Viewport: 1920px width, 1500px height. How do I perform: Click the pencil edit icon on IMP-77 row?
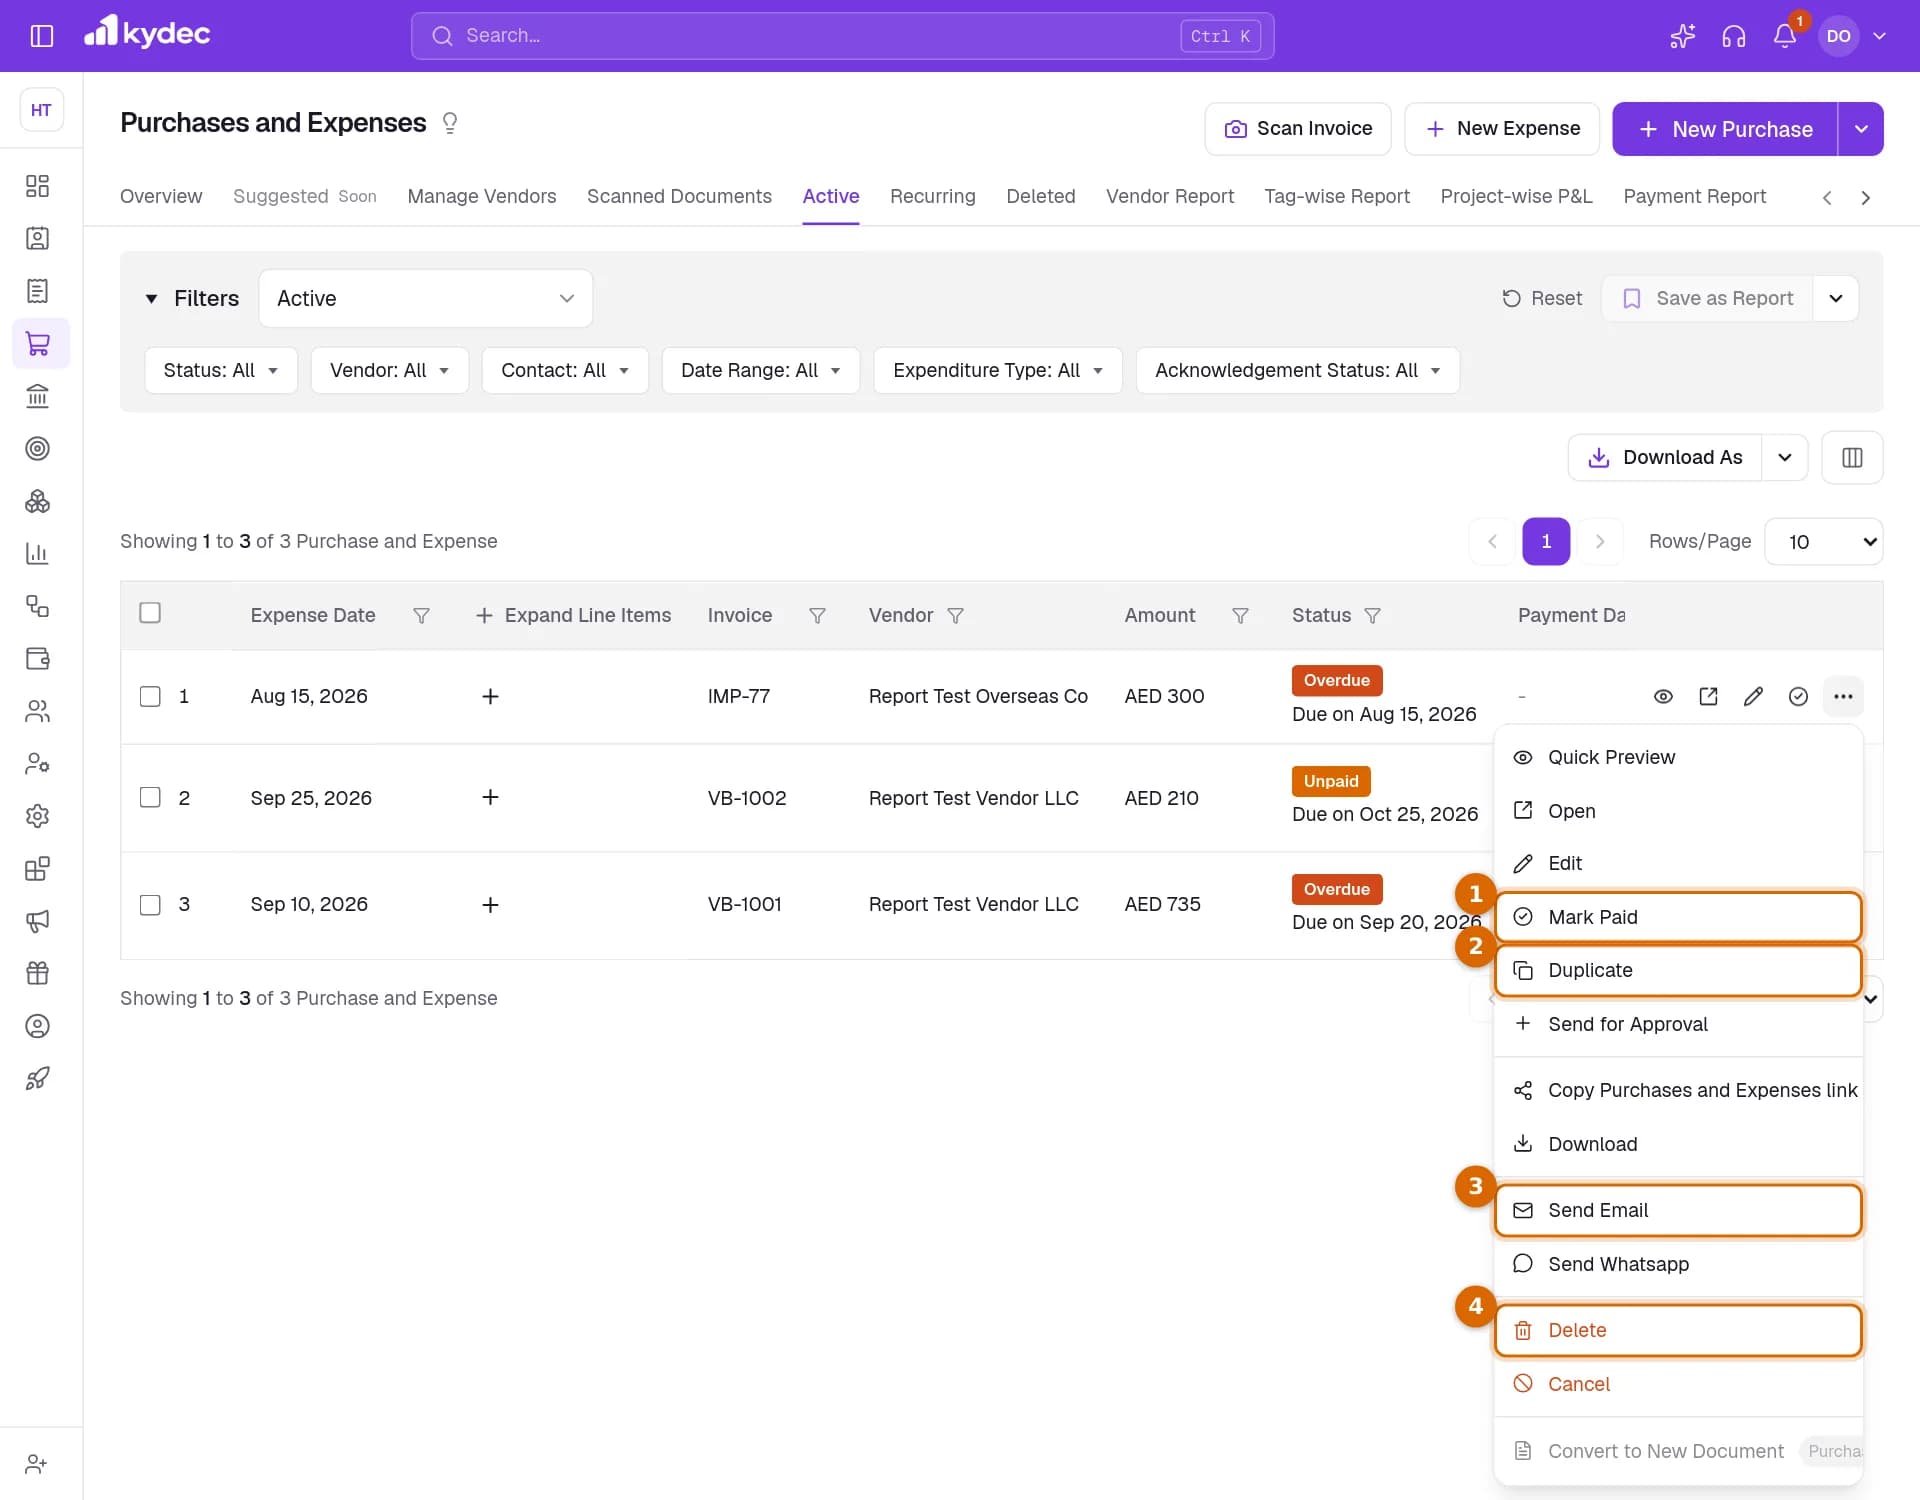click(x=1753, y=696)
